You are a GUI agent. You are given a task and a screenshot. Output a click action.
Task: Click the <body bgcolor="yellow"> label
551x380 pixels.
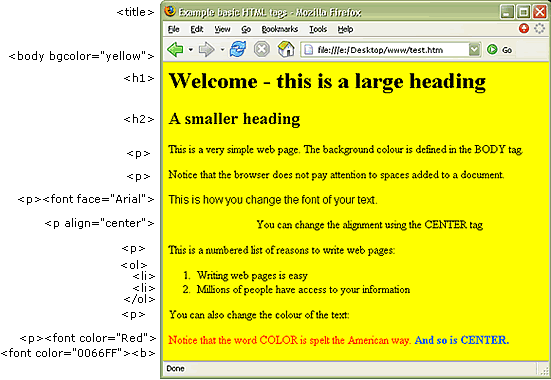(x=82, y=56)
